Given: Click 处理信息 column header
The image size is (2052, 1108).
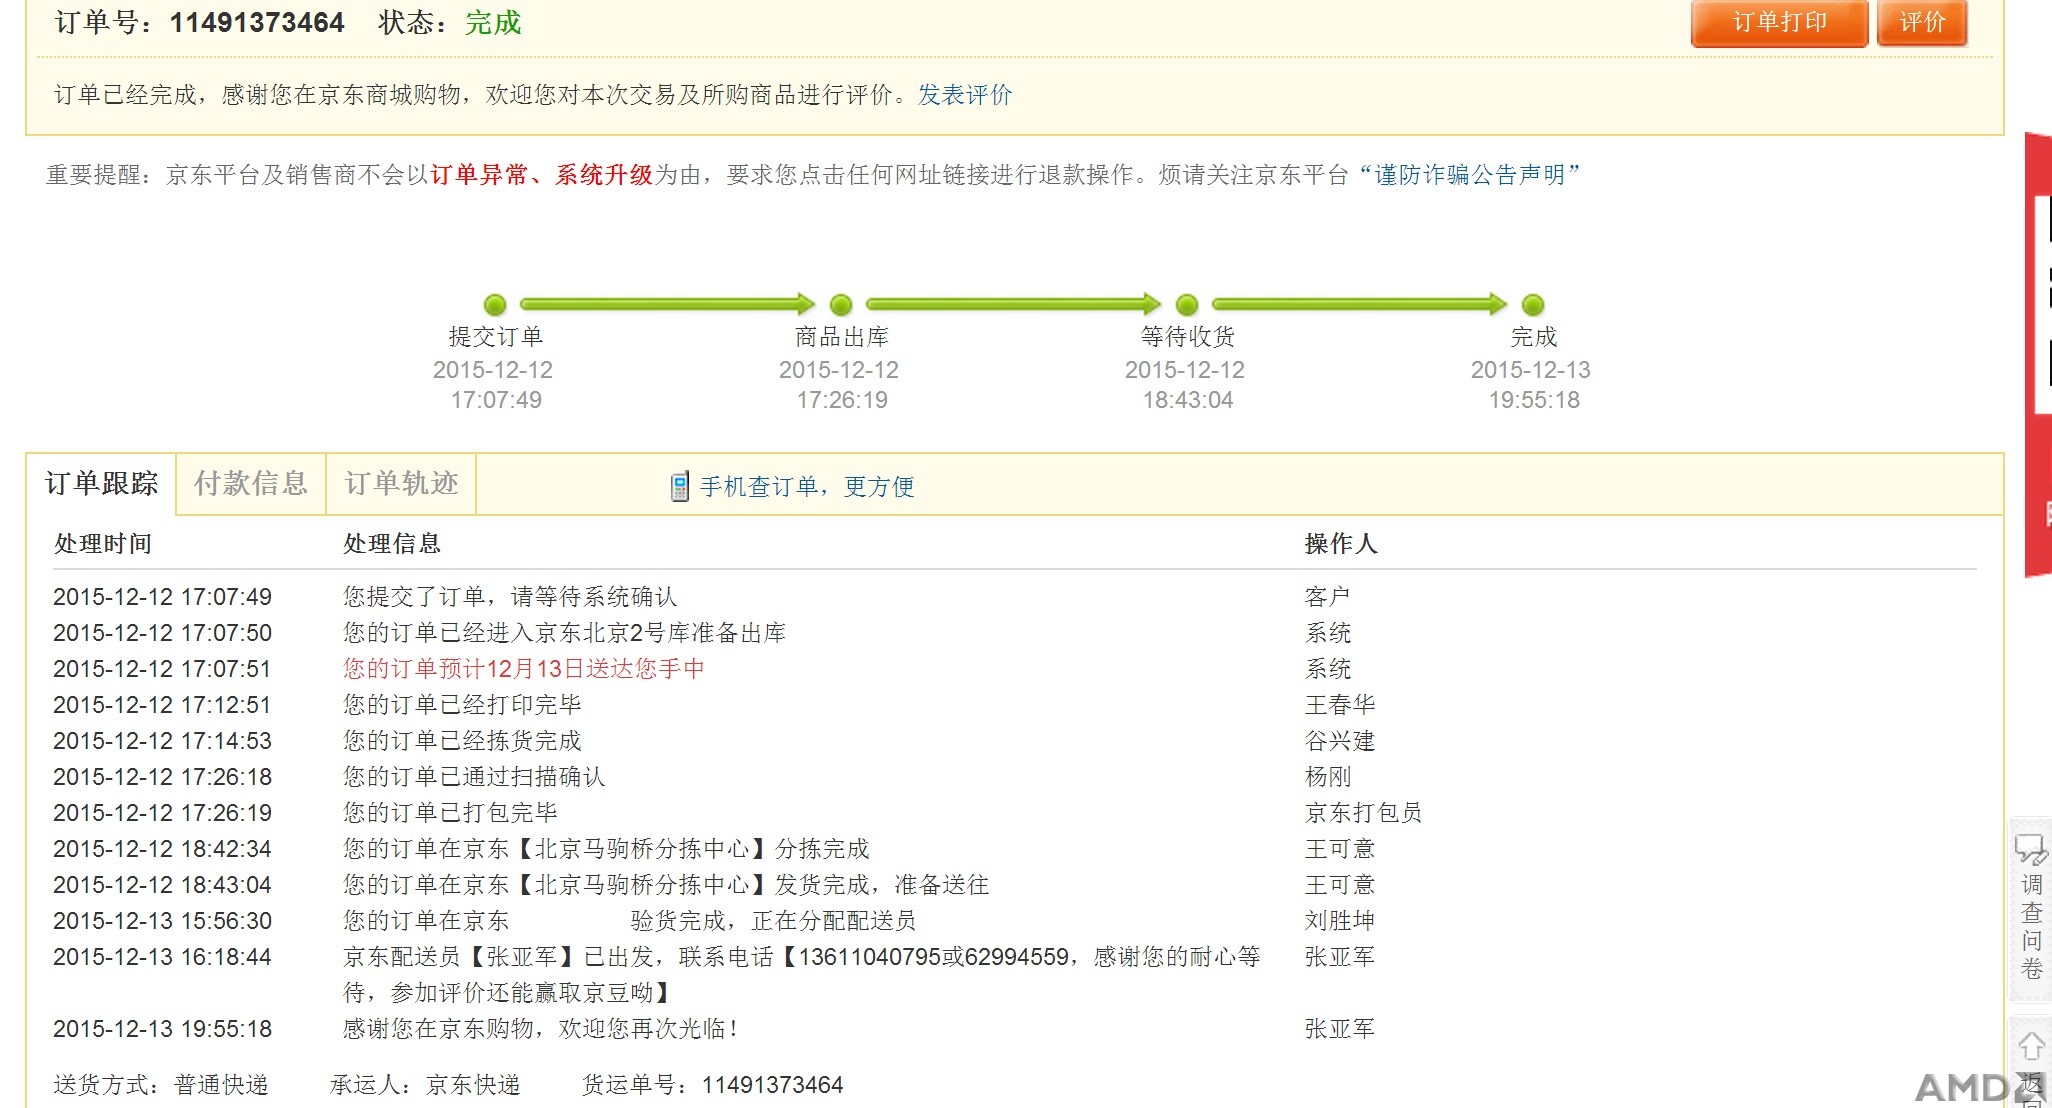Looking at the screenshot, I should [x=392, y=544].
